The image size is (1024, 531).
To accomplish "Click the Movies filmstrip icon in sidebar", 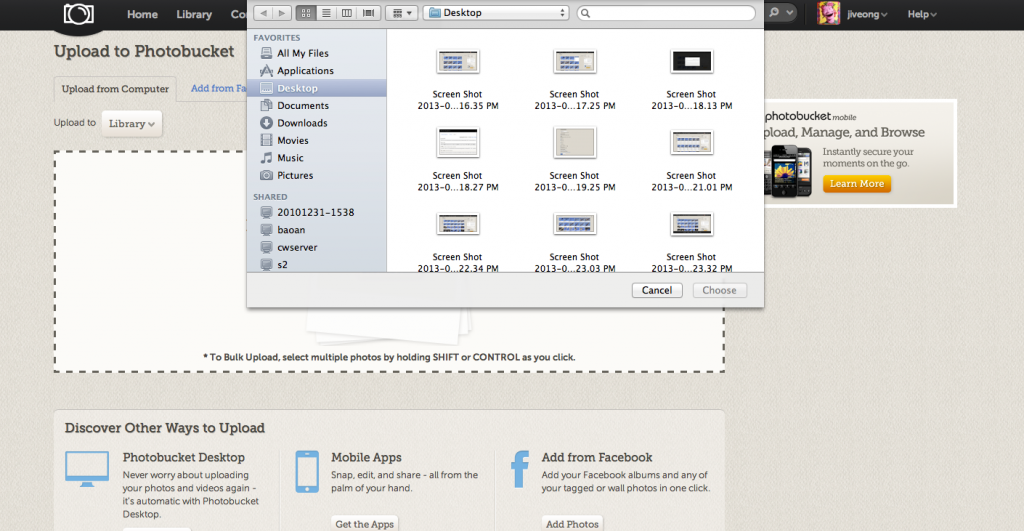I will pos(266,140).
